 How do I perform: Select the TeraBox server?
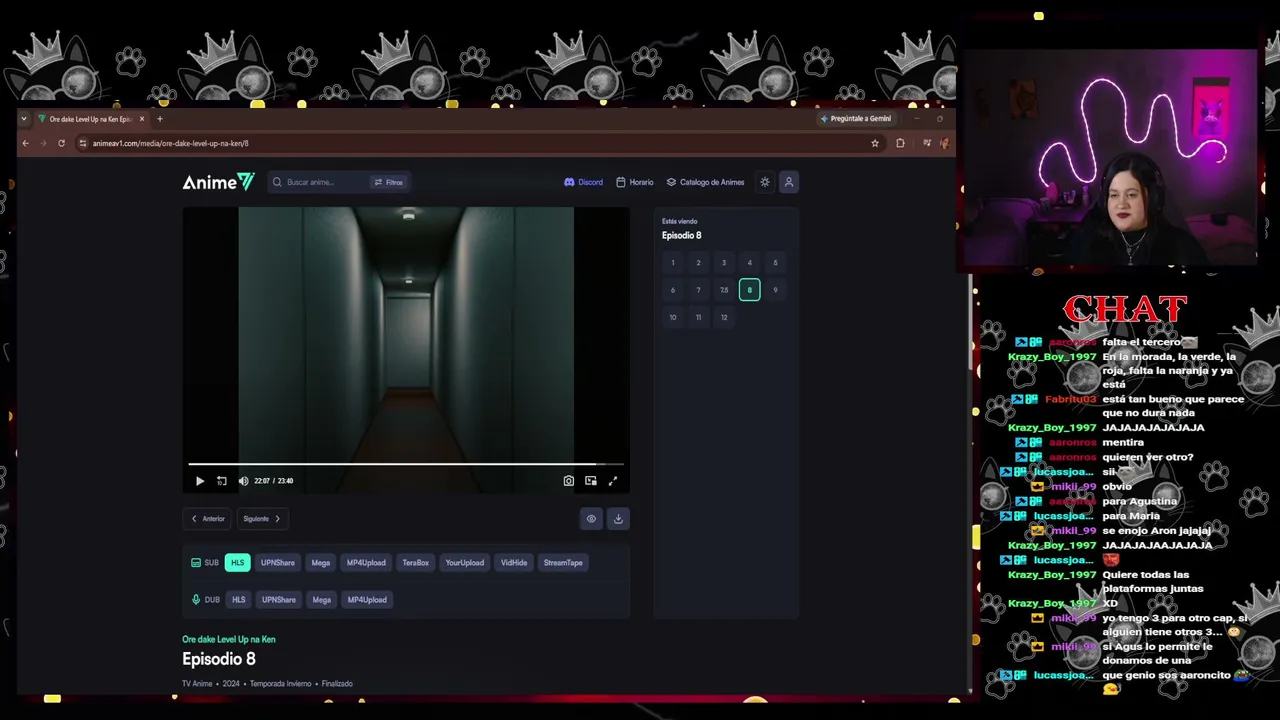point(416,563)
